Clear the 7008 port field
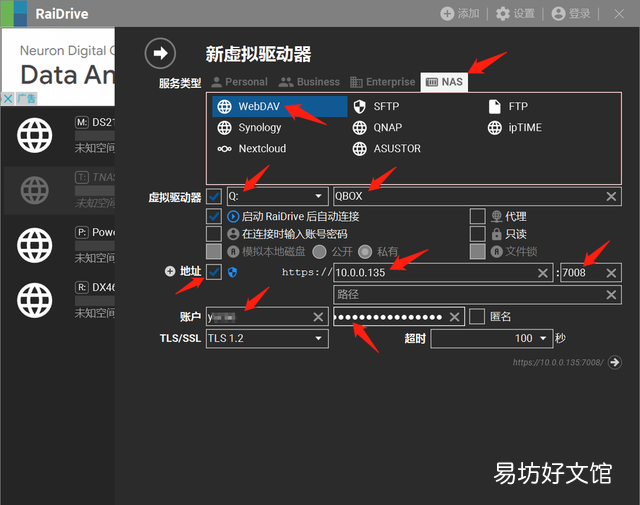The width and height of the screenshot is (640, 505). click(x=611, y=273)
